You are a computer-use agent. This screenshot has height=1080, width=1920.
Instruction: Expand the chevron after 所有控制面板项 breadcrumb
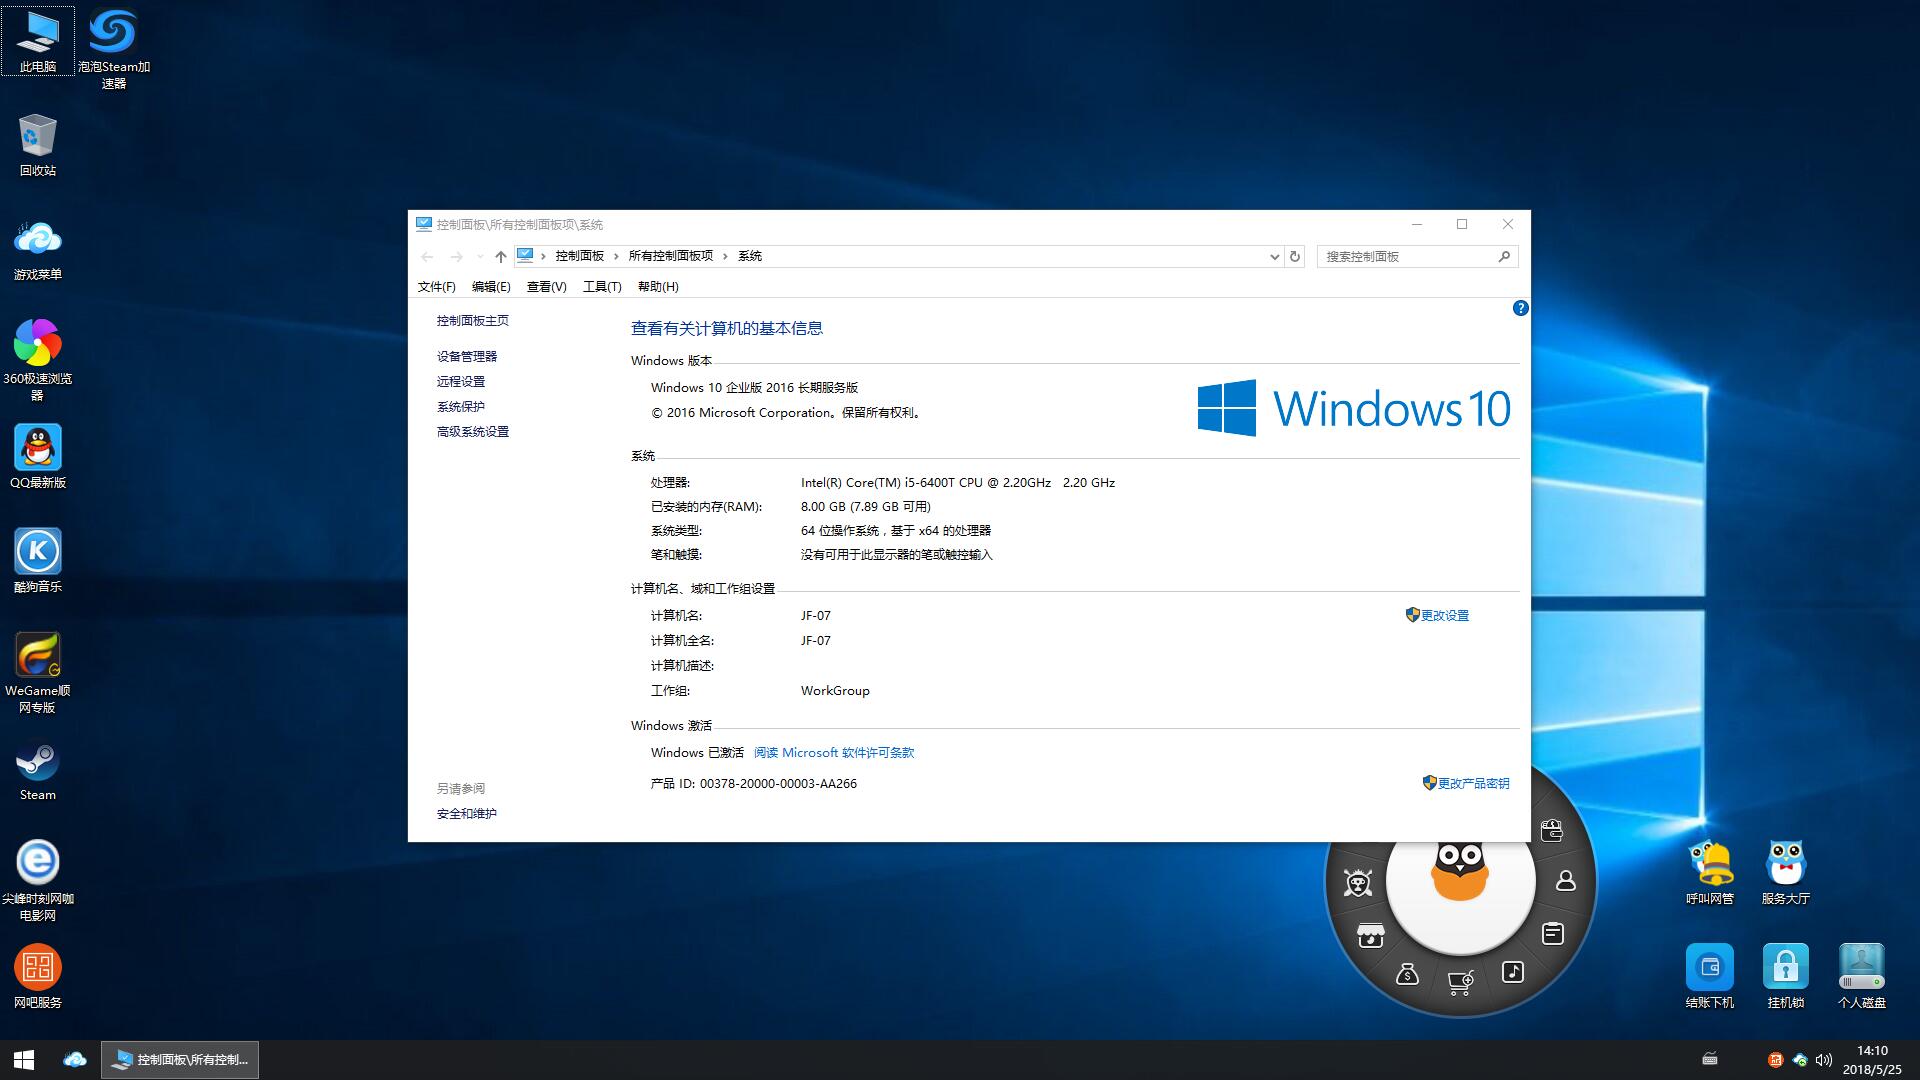pyautogui.click(x=725, y=256)
